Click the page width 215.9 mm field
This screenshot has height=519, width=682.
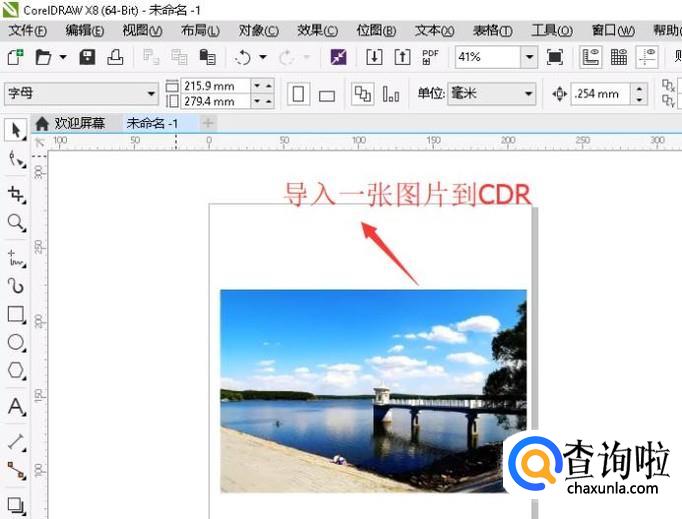click(x=215, y=86)
